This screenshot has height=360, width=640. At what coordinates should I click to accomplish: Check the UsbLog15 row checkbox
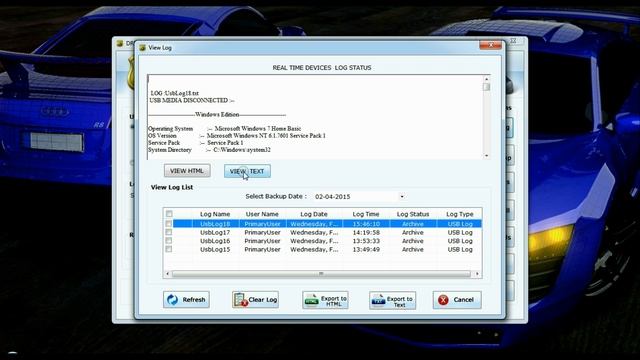click(169, 249)
